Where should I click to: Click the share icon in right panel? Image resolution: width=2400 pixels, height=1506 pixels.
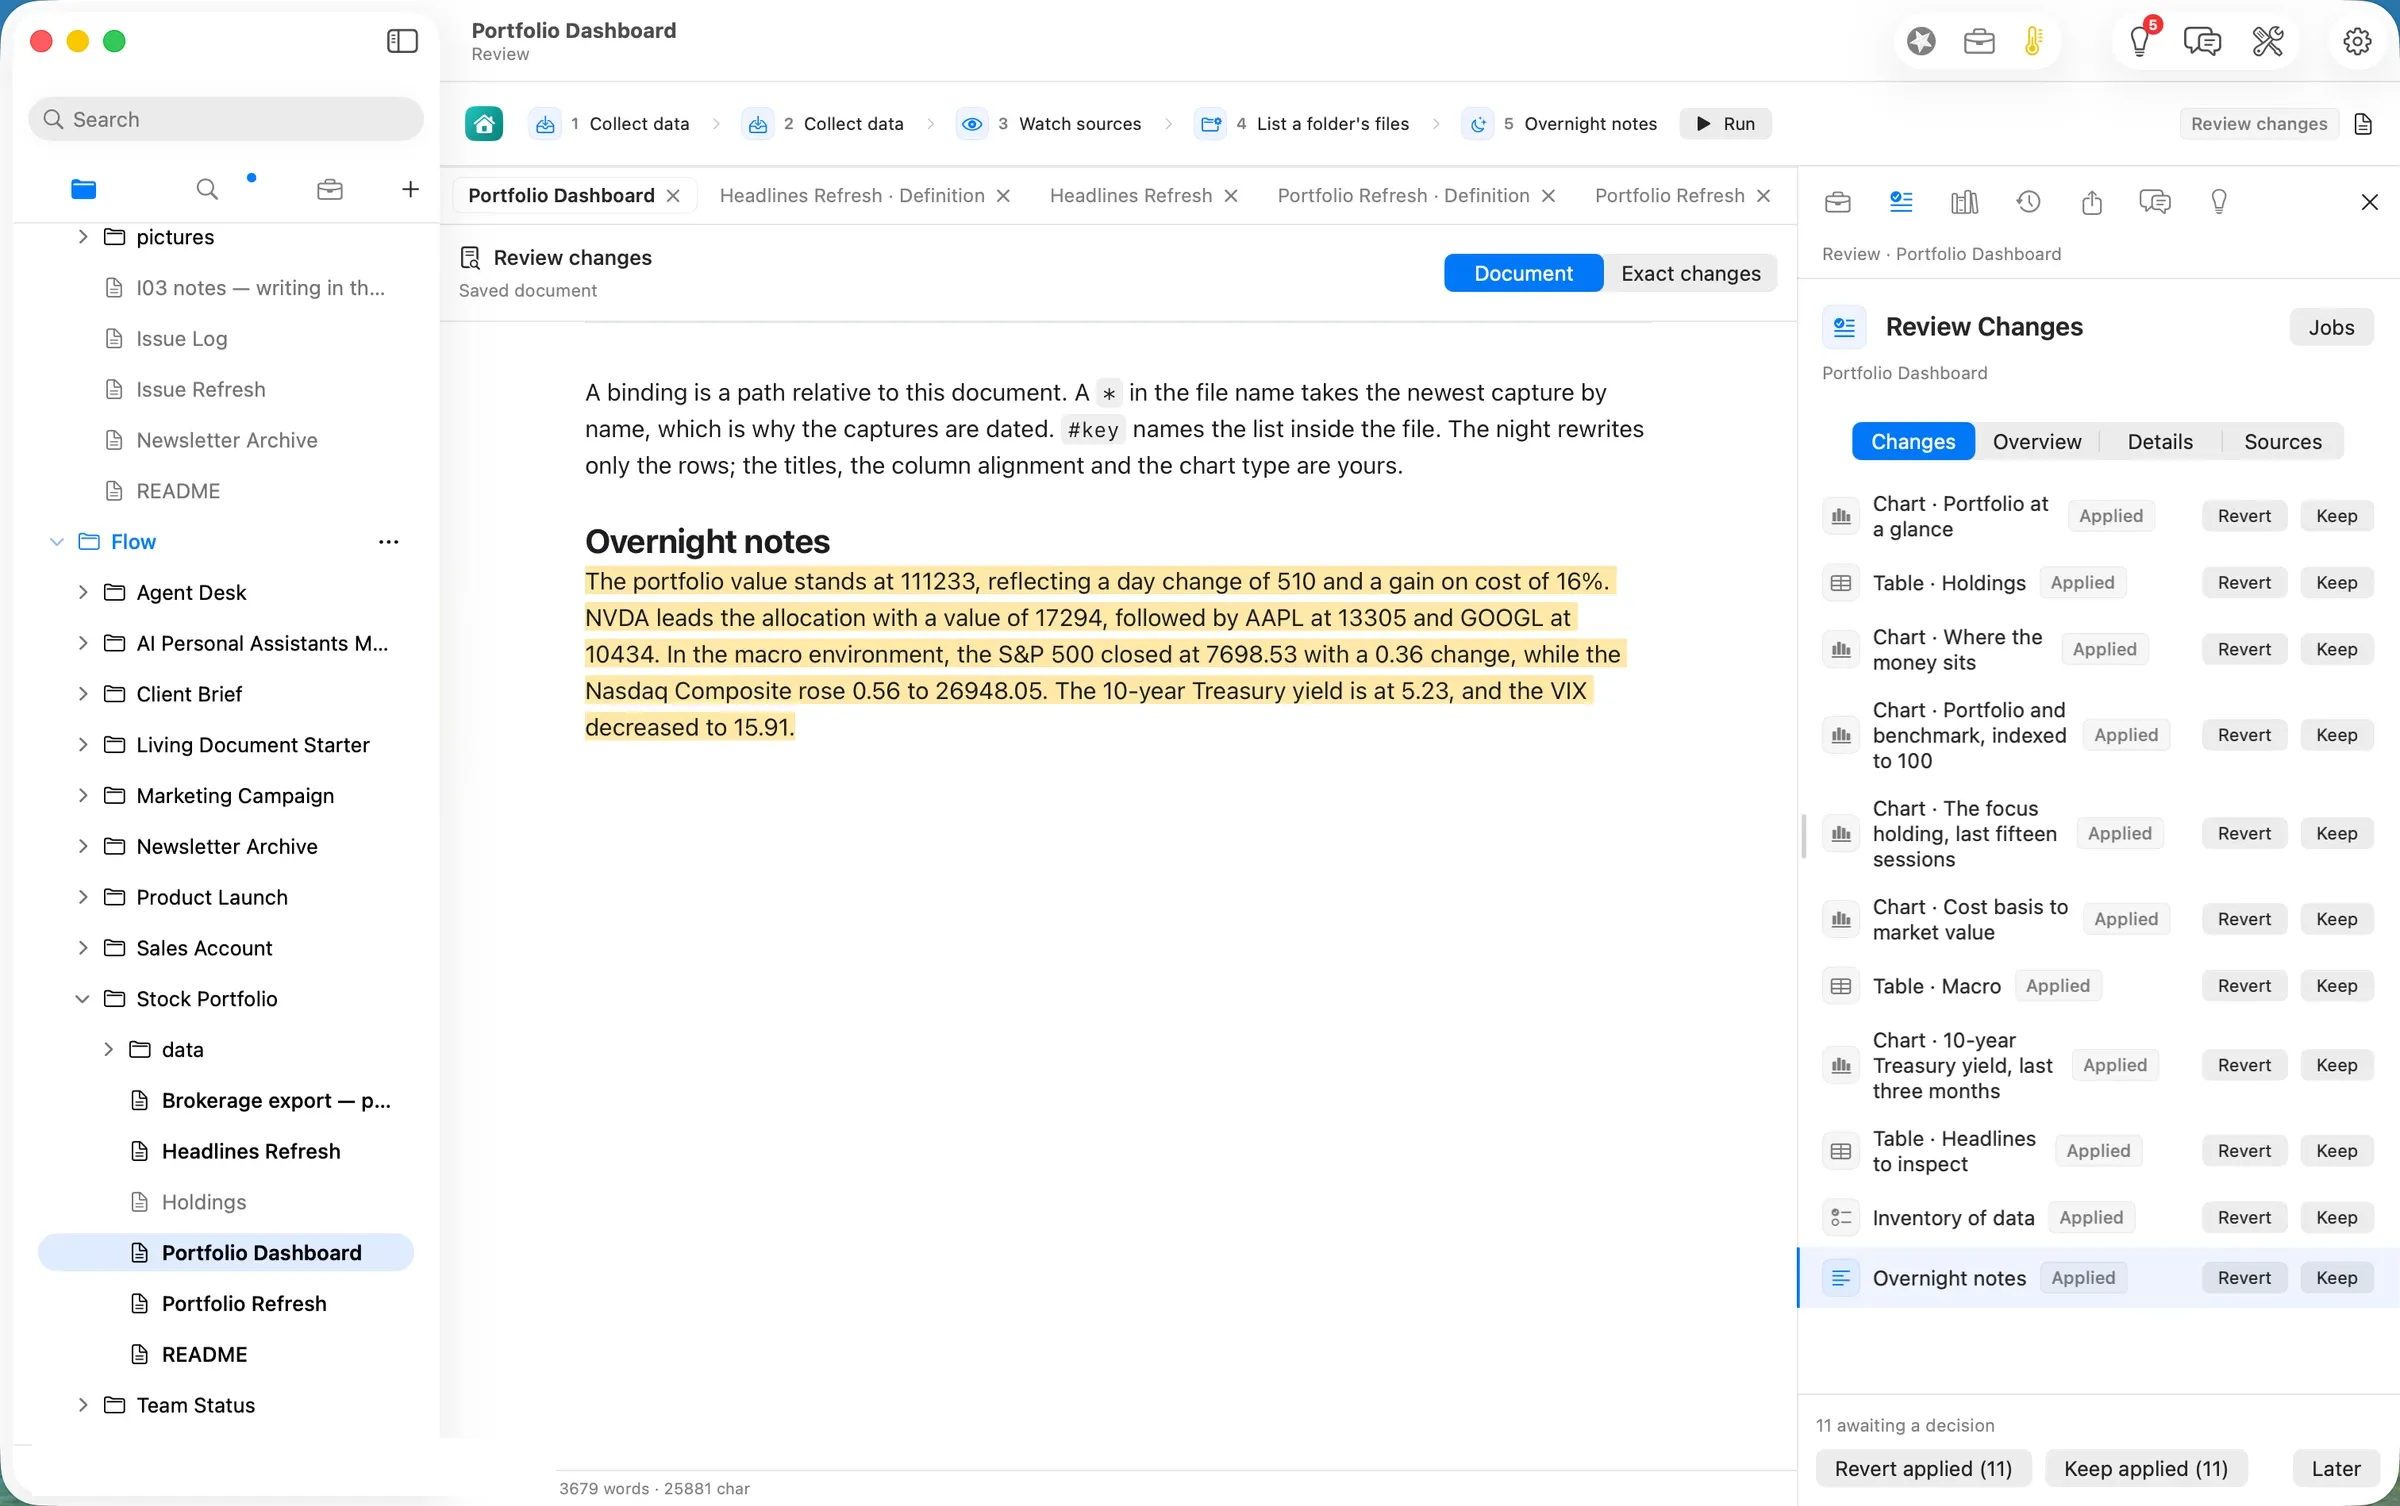[2092, 202]
